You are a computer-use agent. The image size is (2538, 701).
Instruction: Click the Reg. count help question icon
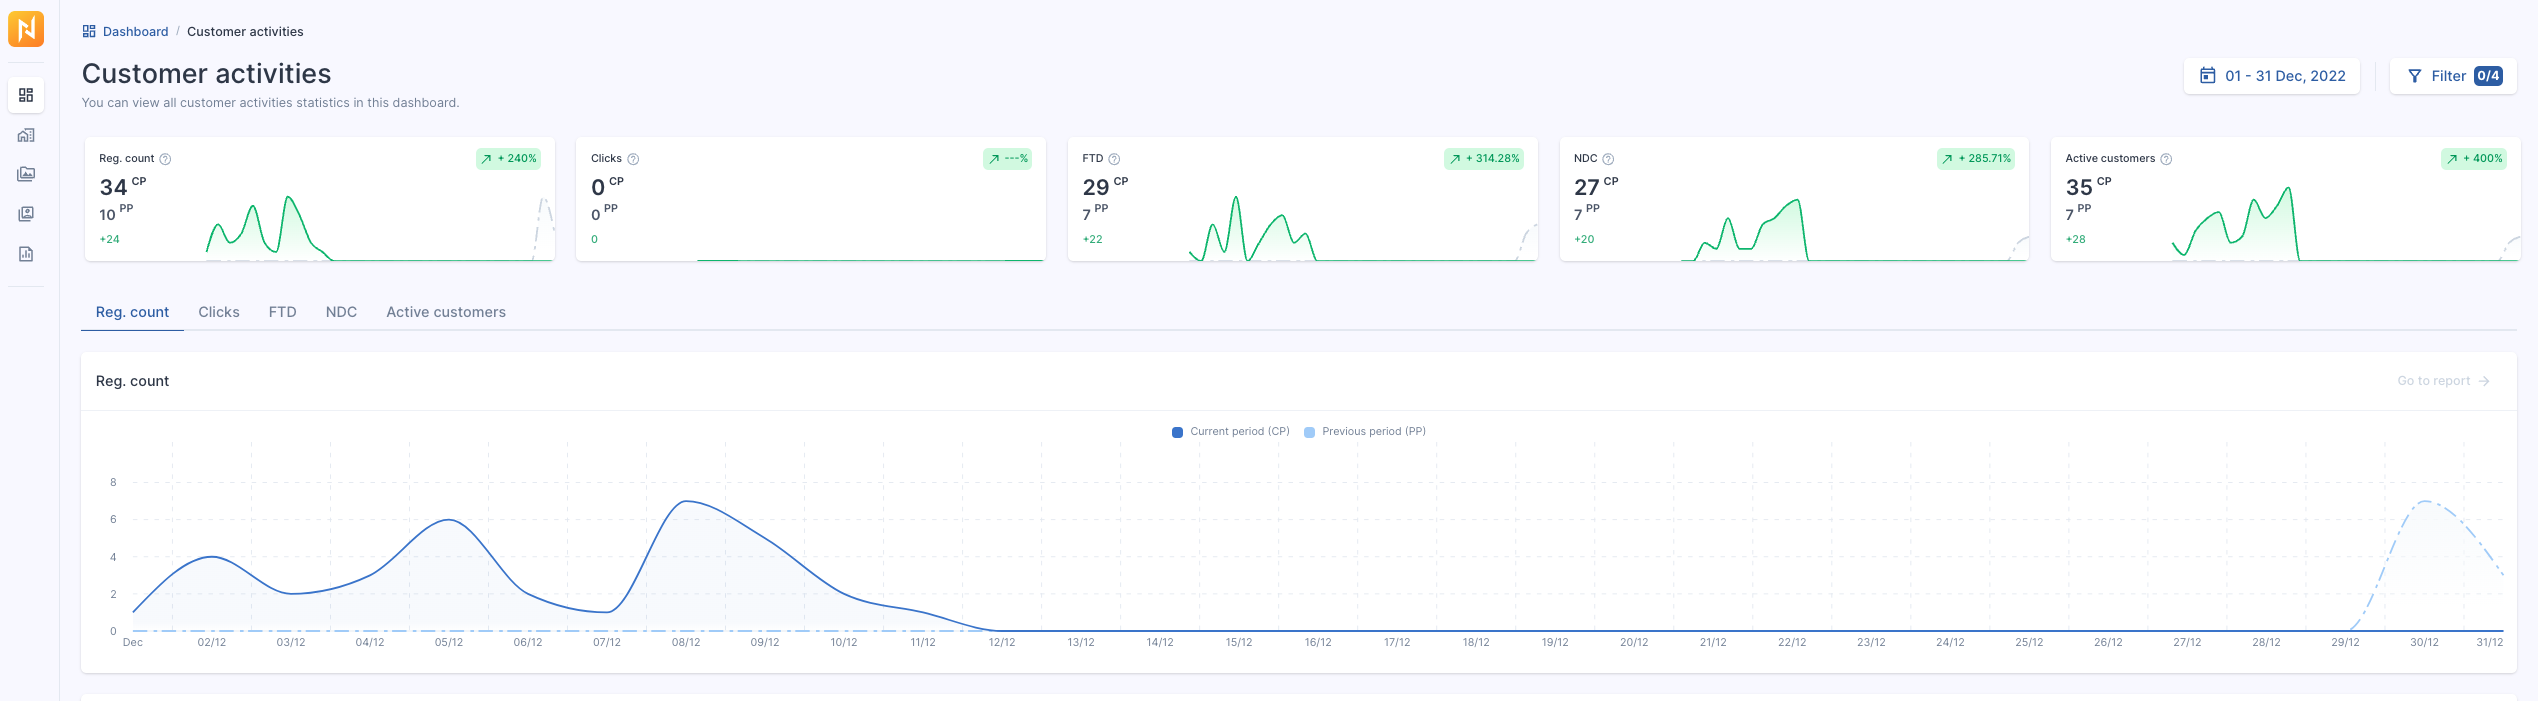coord(165,159)
